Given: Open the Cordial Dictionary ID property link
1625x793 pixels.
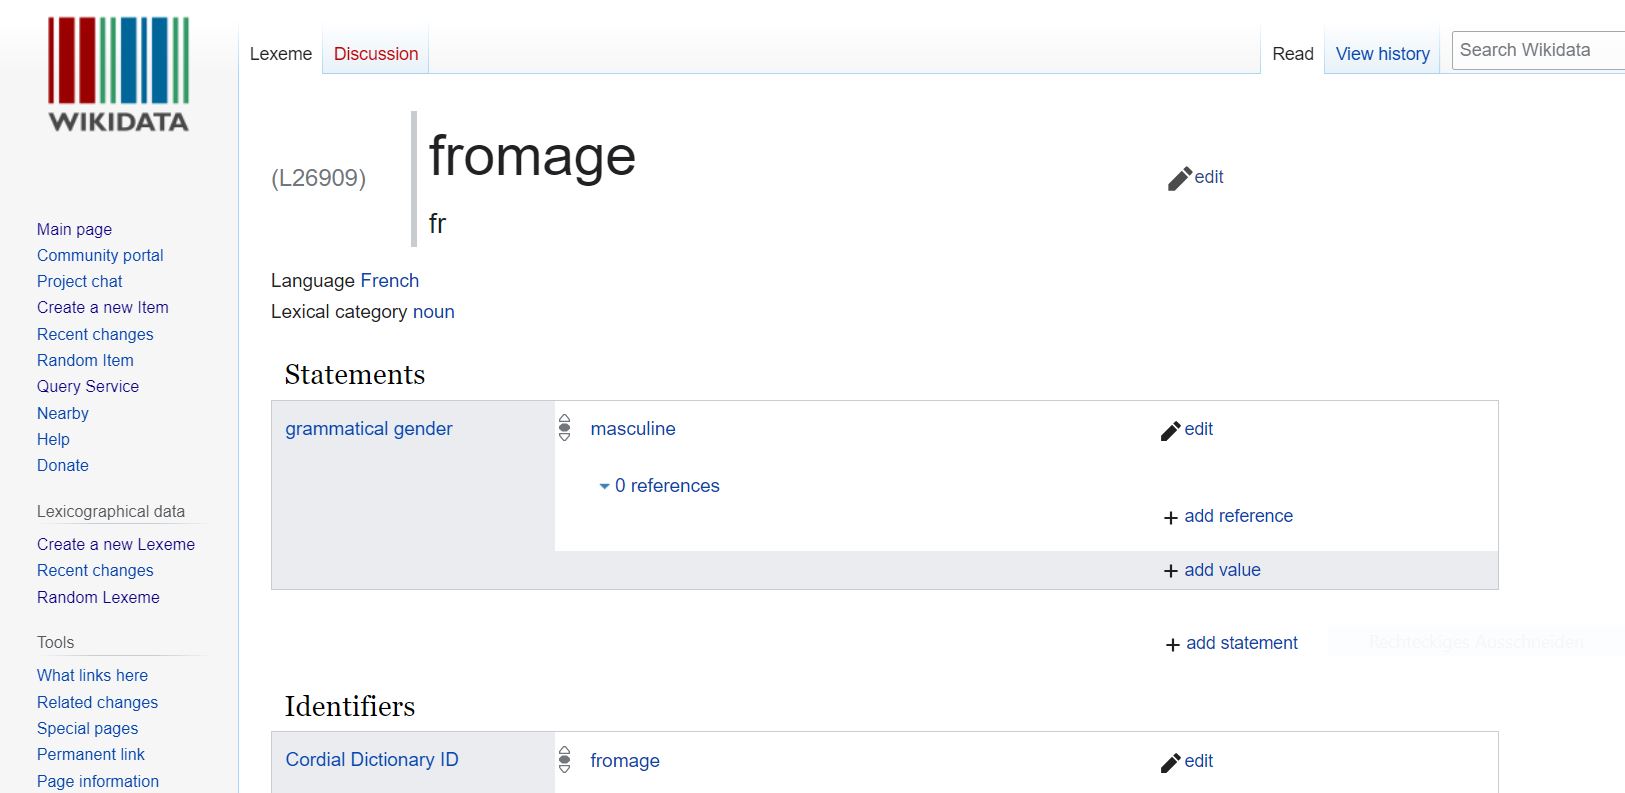Looking at the screenshot, I should 372,760.
